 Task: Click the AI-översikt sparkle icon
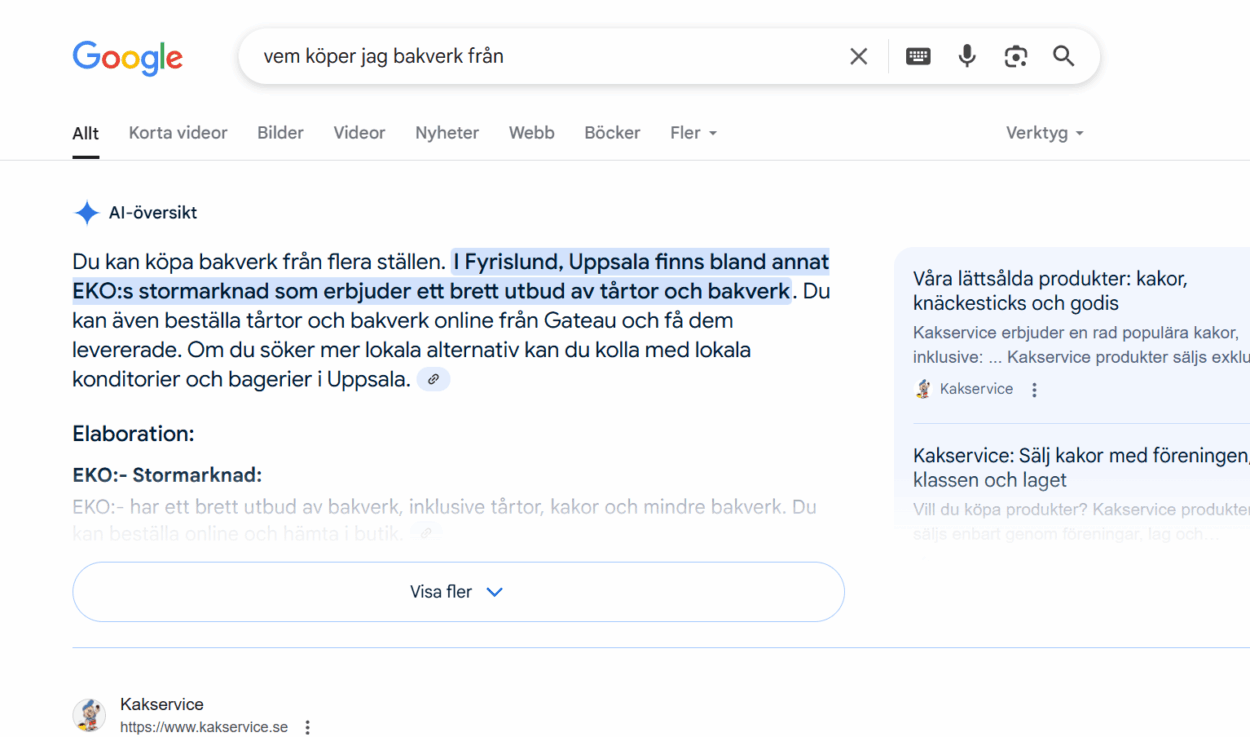point(87,212)
